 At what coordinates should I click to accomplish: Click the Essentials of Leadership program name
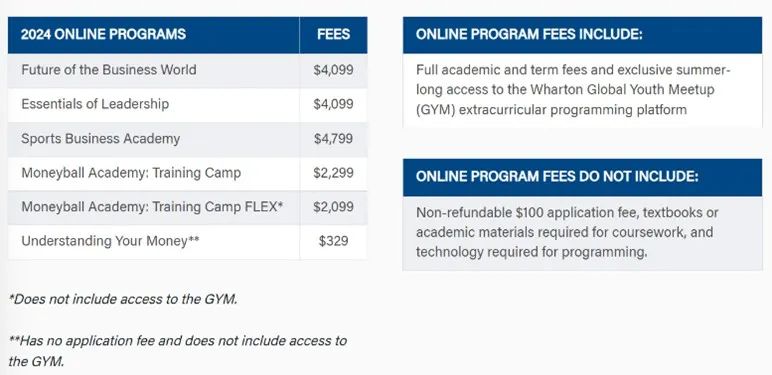click(95, 104)
